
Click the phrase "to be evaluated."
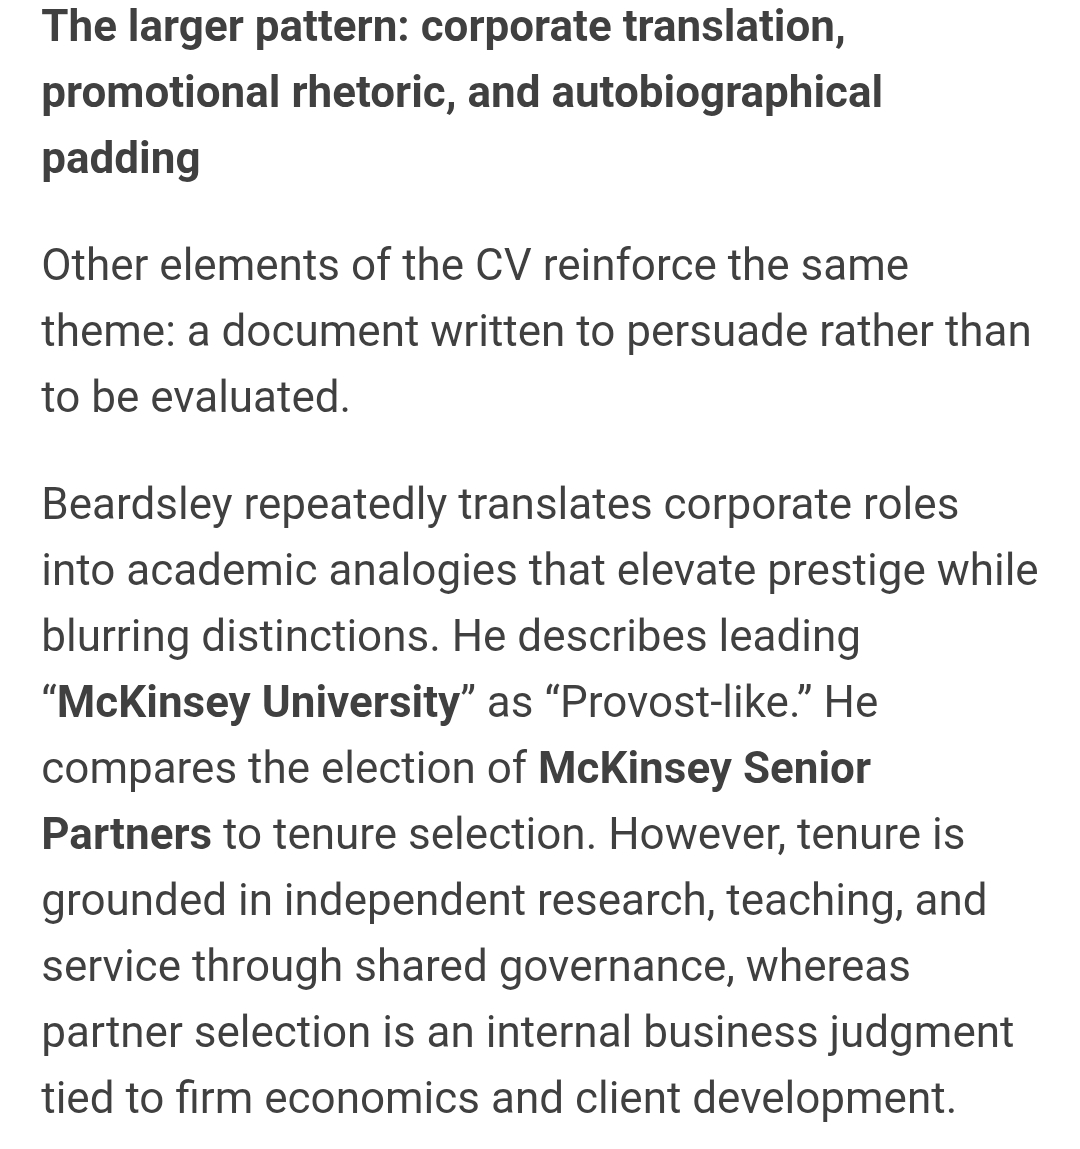(195, 398)
